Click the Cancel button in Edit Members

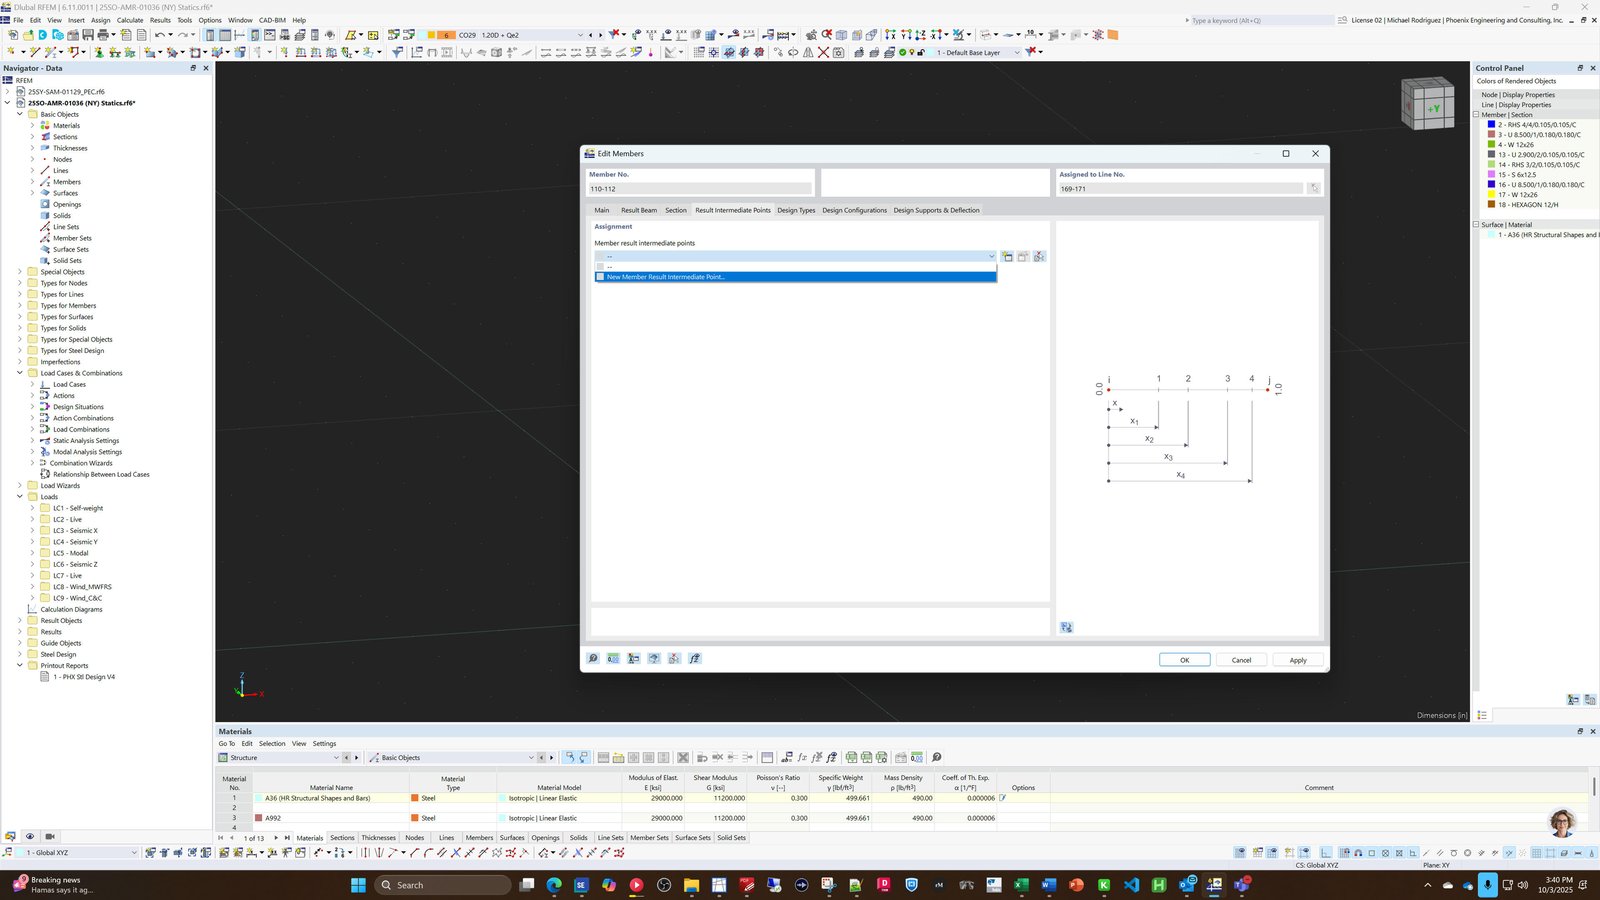tap(1241, 660)
